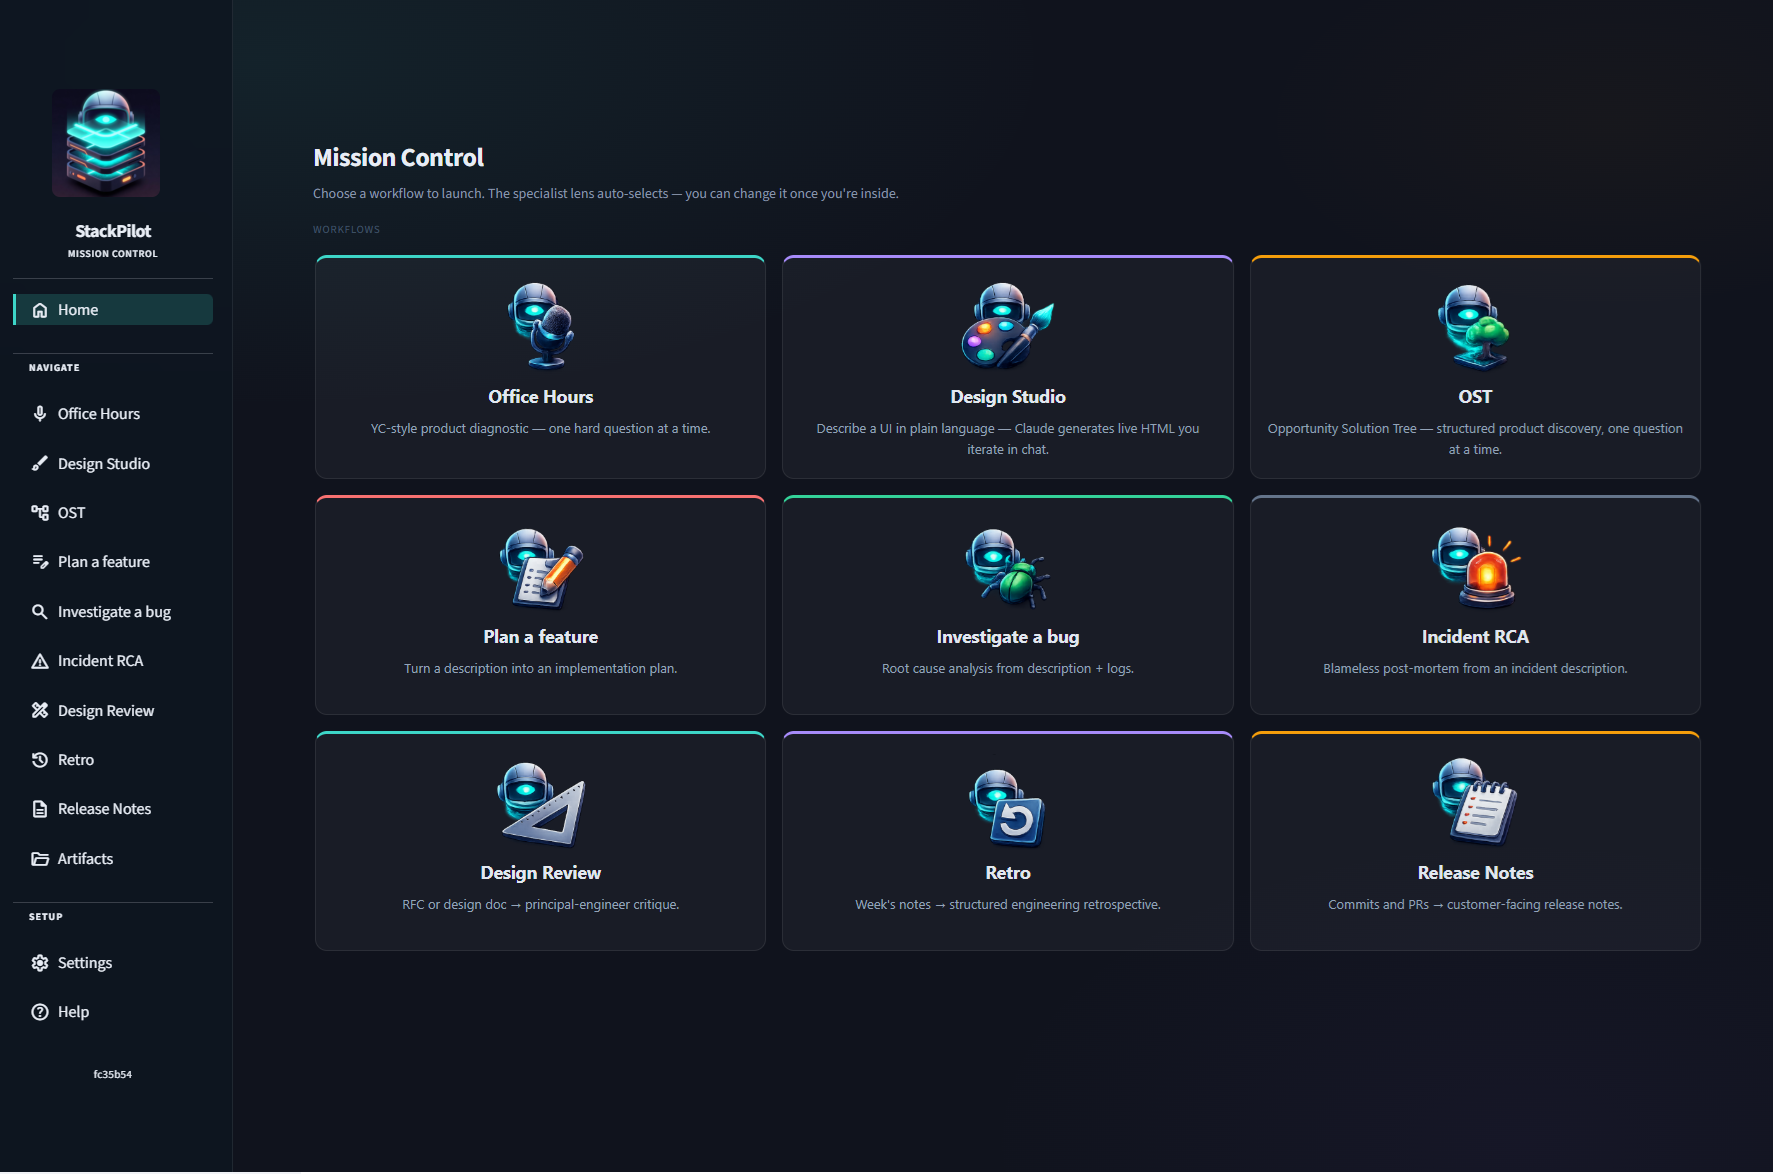Viewport: 1773px width, 1174px height.
Task: Click the StackPilot logo image
Action: 106,143
